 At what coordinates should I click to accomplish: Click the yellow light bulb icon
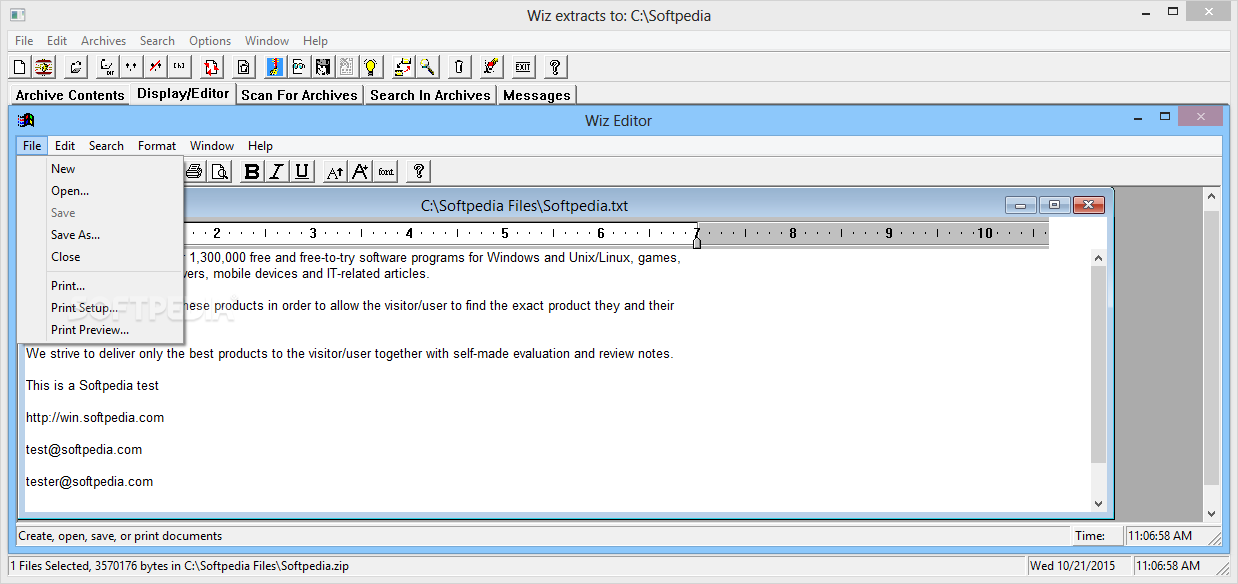371,67
